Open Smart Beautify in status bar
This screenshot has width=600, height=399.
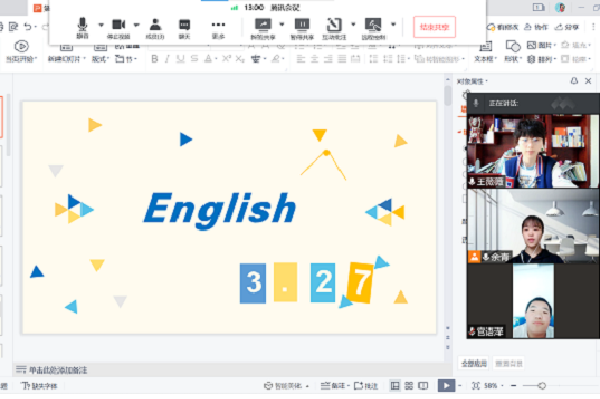tap(287, 386)
